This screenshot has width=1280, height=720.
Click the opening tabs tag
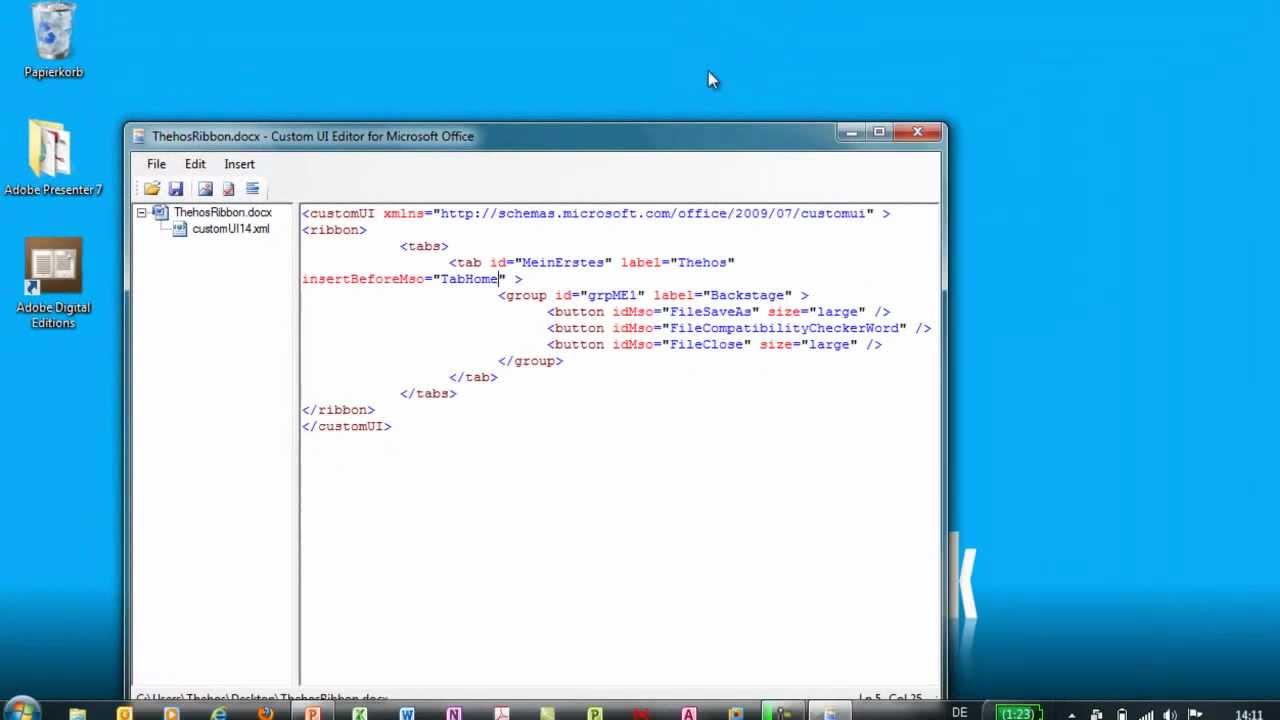[x=424, y=246]
